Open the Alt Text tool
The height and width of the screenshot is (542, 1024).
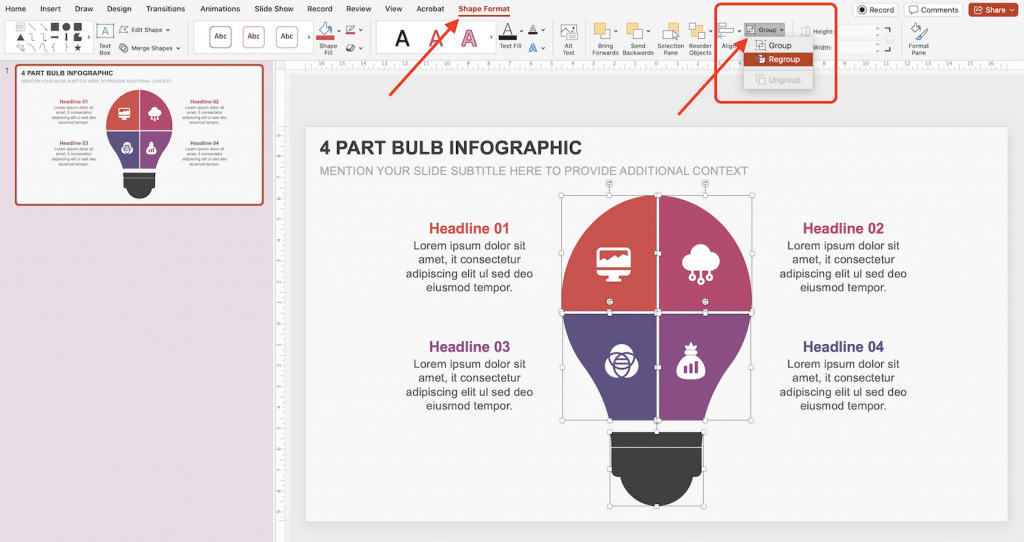568,38
